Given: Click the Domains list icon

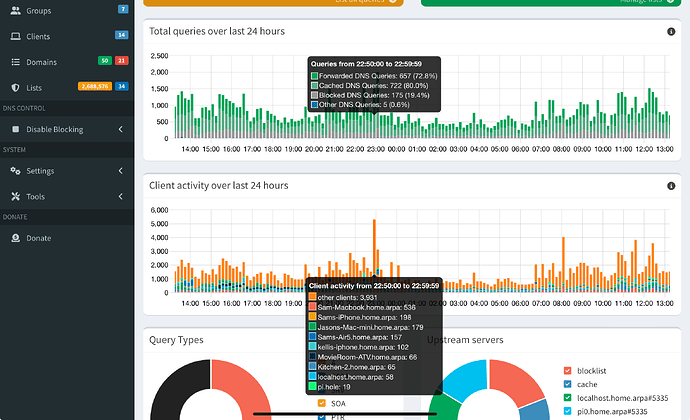Looking at the screenshot, I should click(x=15, y=62).
